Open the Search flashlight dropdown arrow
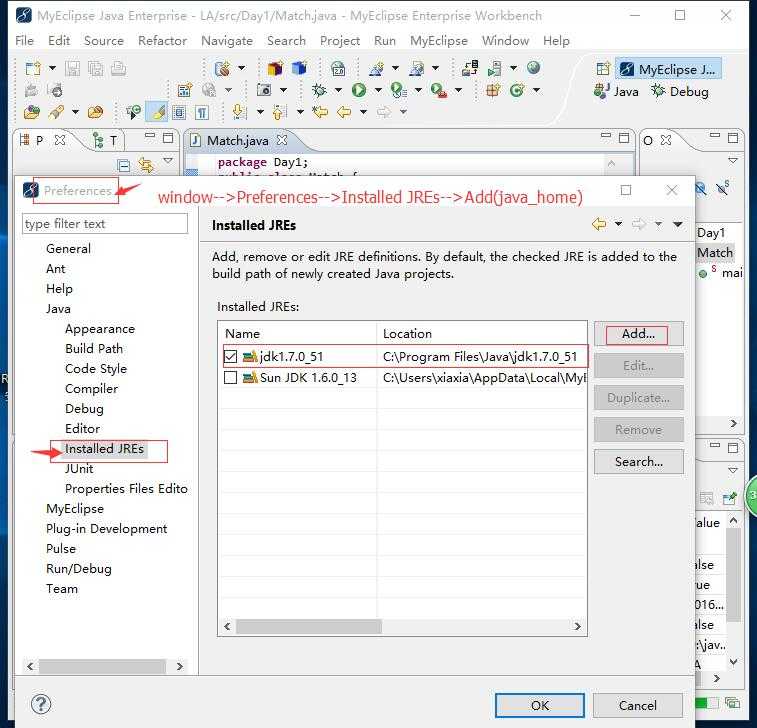The image size is (757, 728). (75, 112)
